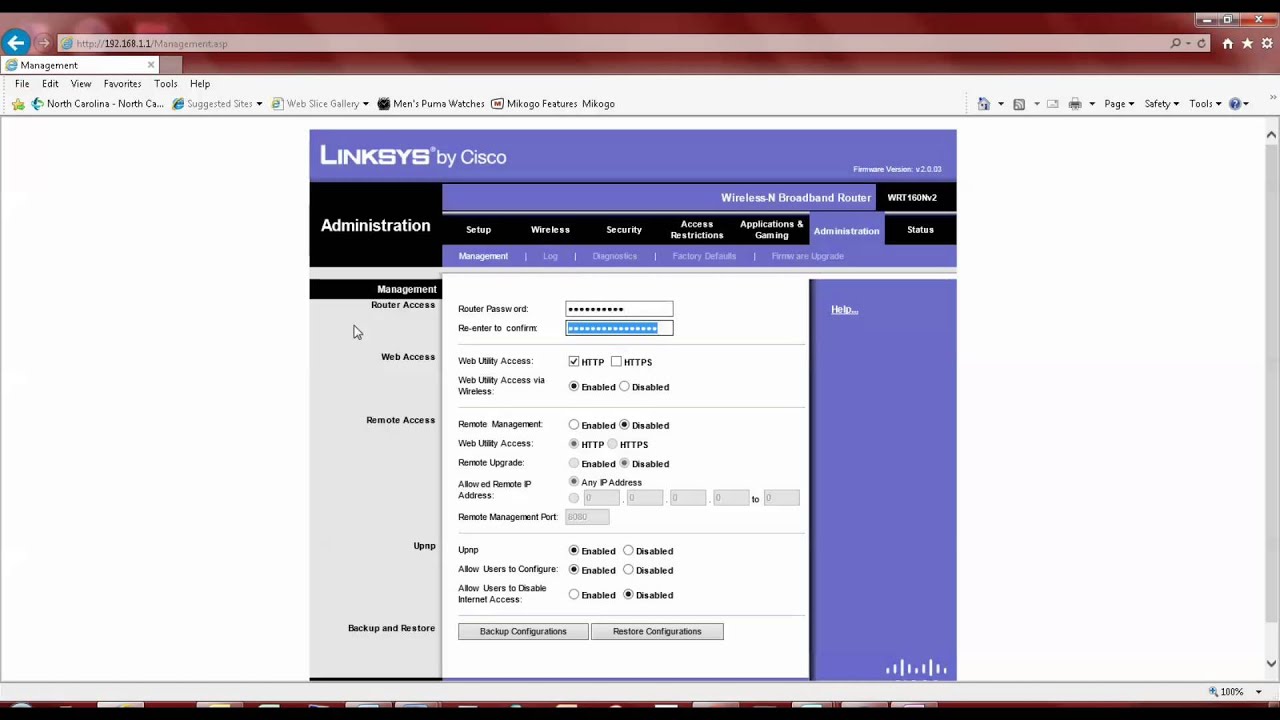1280x720 pixels.
Task: Click the Help link in right panel
Action: click(844, 310)
